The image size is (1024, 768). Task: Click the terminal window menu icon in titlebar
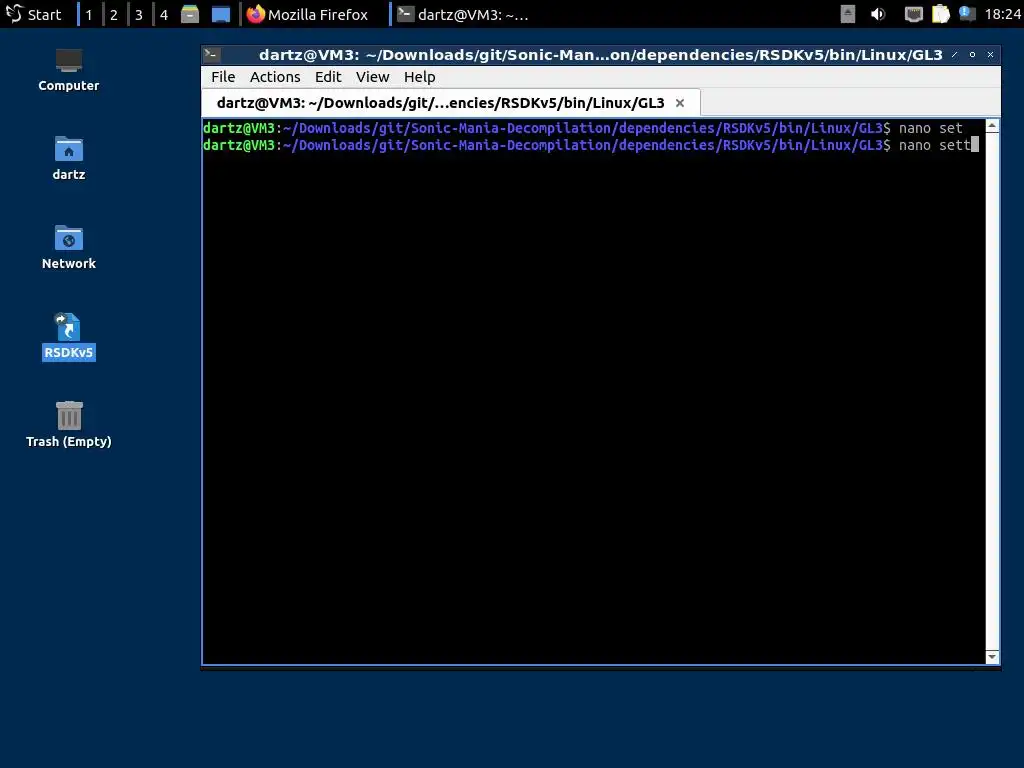[x=211, y=55]
